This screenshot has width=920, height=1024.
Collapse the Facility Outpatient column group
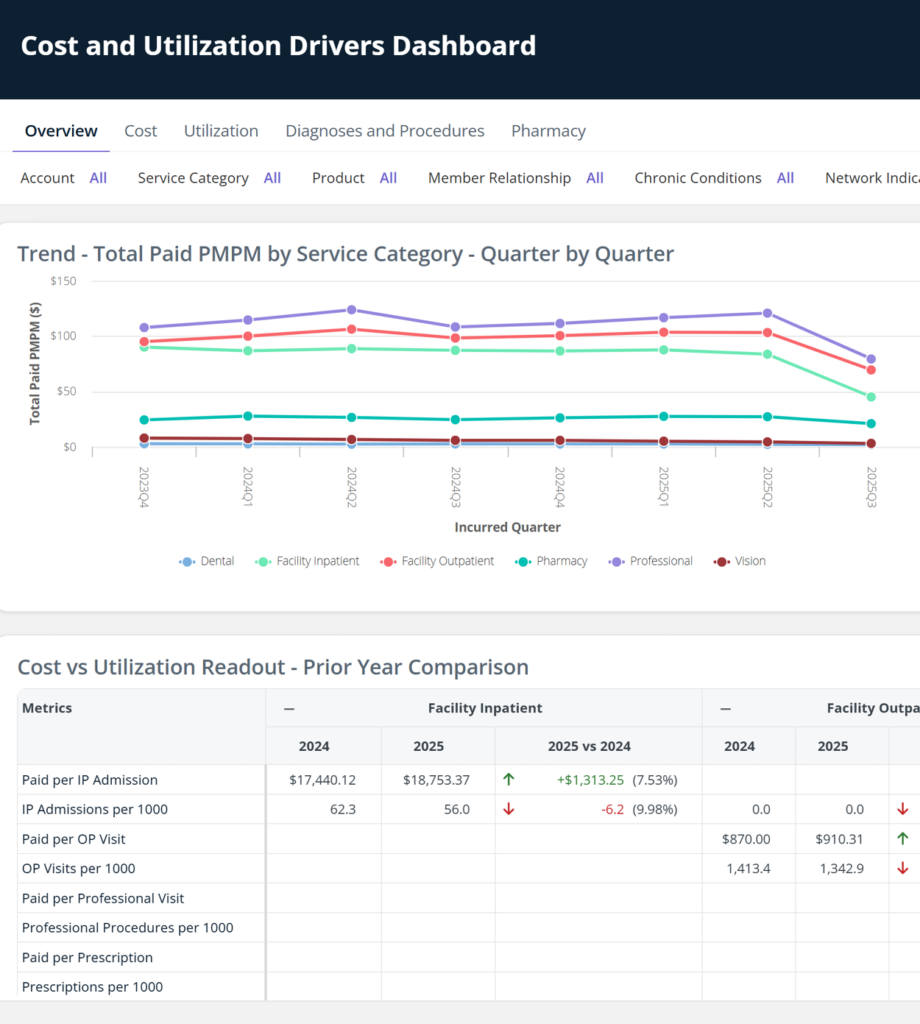(725, 709)
